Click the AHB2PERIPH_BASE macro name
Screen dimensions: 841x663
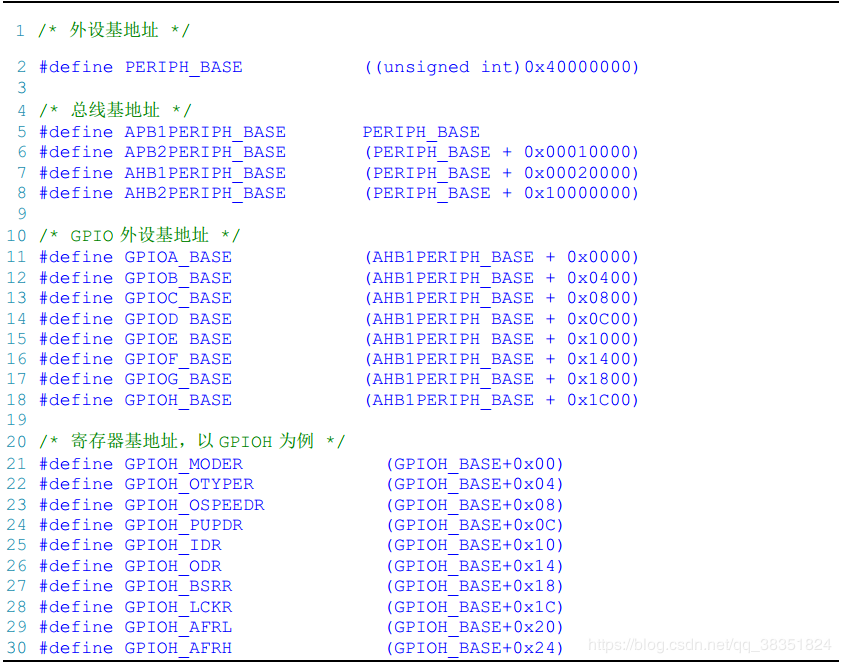click(204, 193)
